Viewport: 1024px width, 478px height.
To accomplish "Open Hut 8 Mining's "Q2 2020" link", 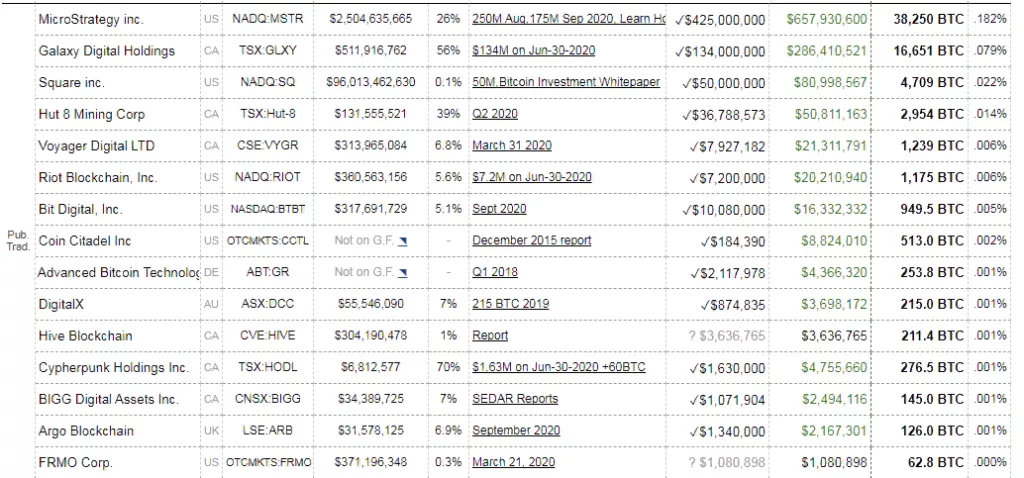I will point(495,114).
